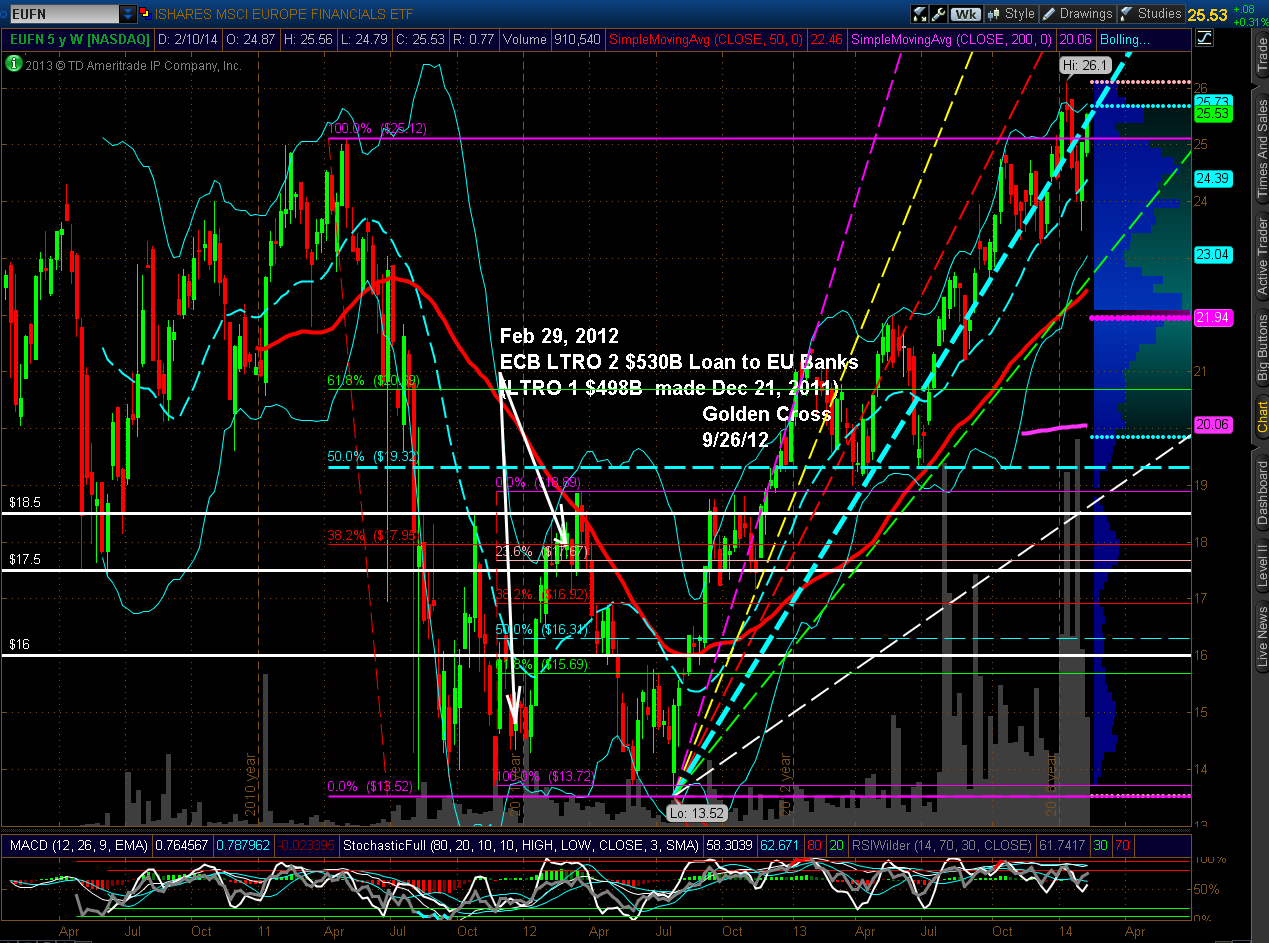
Task: Click the 0.0% ($13.52) Fibonacci label
Action: (x=369, y=785)
